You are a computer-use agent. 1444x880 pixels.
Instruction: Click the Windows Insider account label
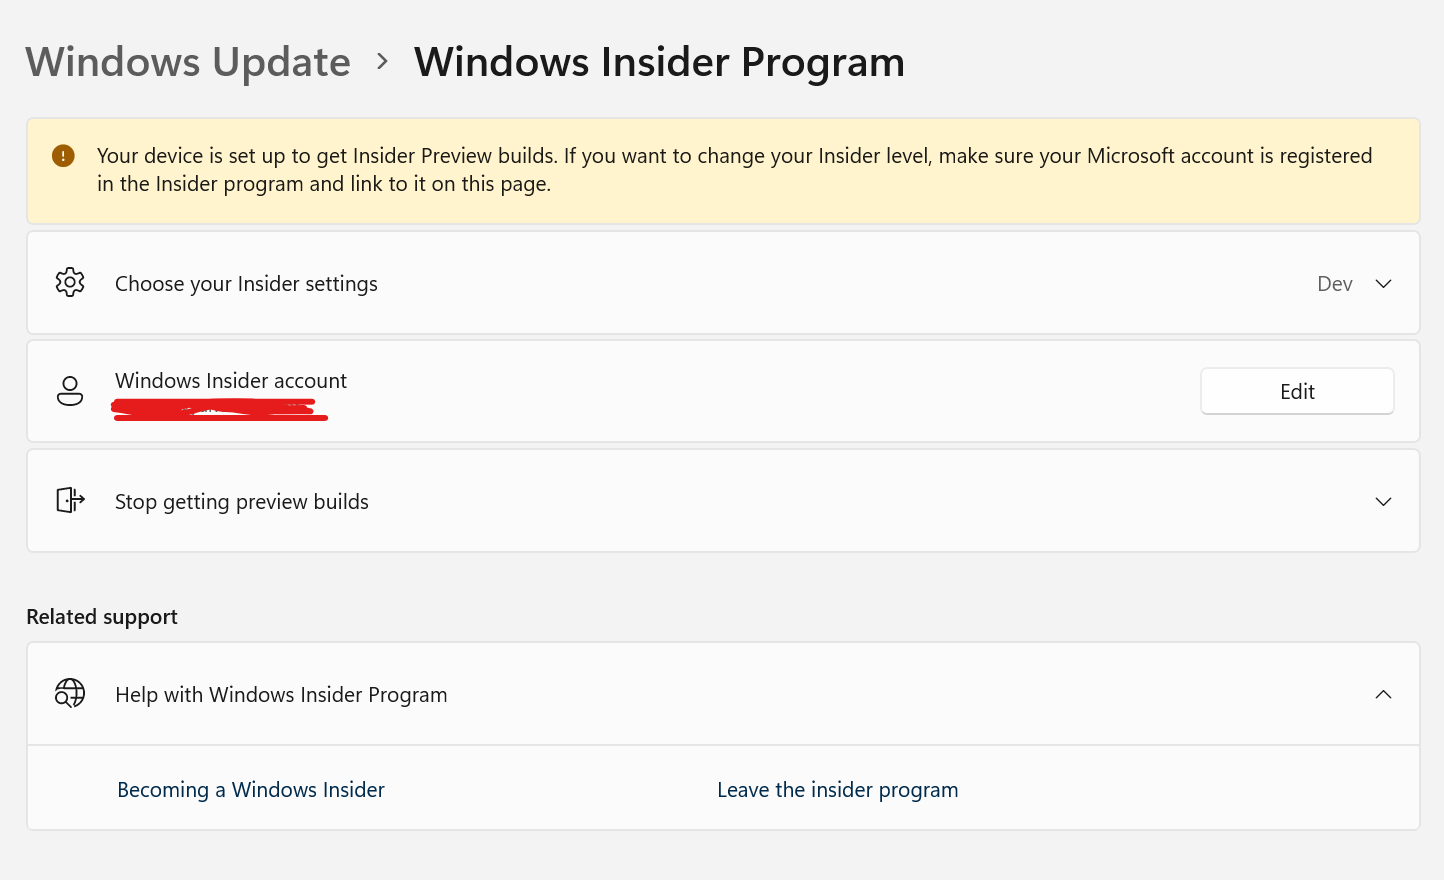click(231, 381)
